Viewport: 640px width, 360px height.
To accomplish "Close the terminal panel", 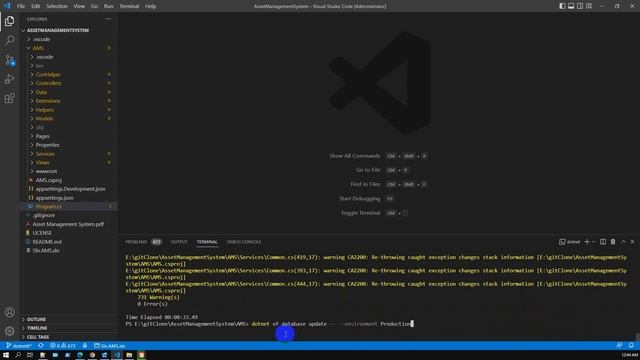I will pyautogui.click(x=633, y=242).
